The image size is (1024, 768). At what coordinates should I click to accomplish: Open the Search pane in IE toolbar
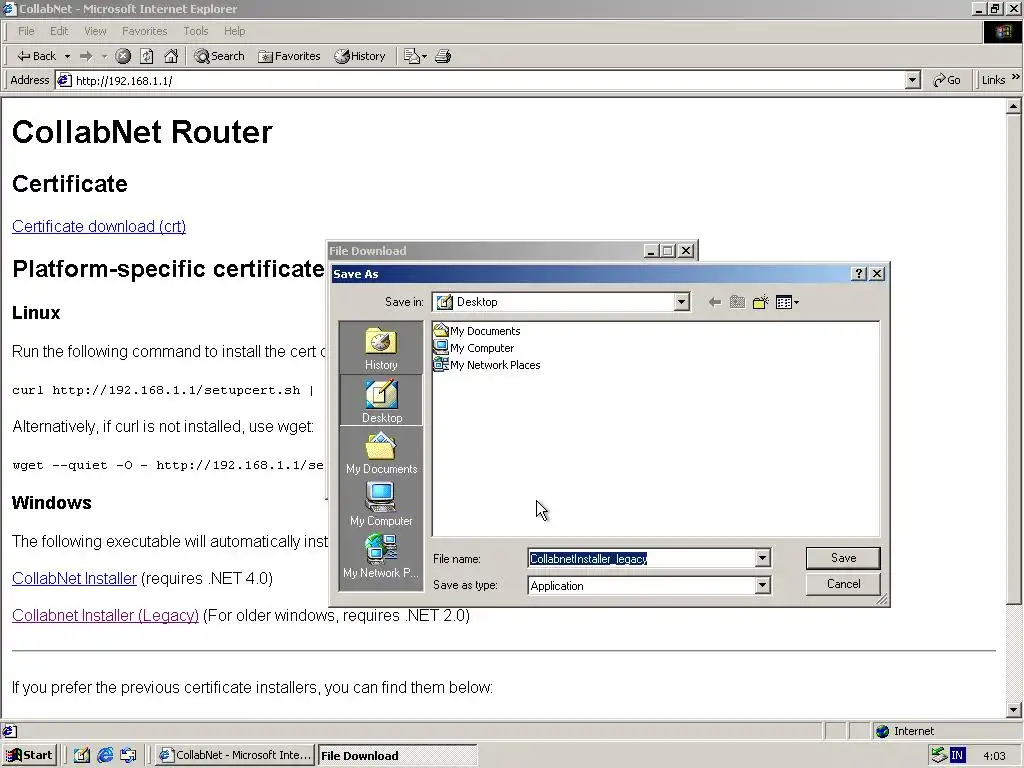219,56
